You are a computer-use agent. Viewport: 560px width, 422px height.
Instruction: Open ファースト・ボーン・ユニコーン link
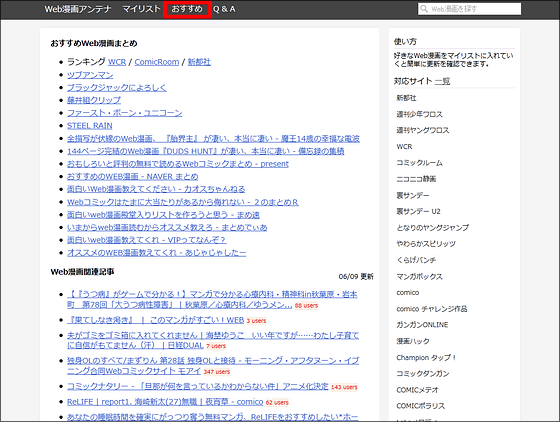pyautogui.click(x=125, y=113)
